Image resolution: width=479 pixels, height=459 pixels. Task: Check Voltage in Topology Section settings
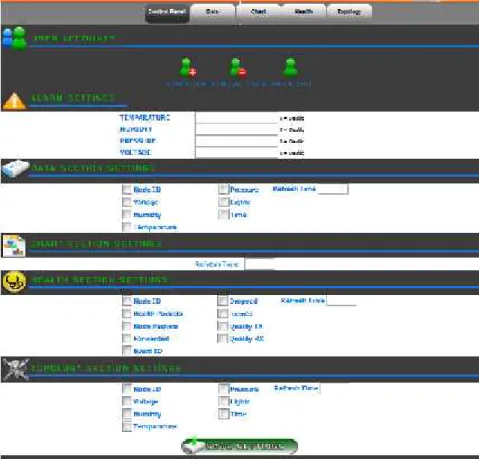tap(127, 401)
